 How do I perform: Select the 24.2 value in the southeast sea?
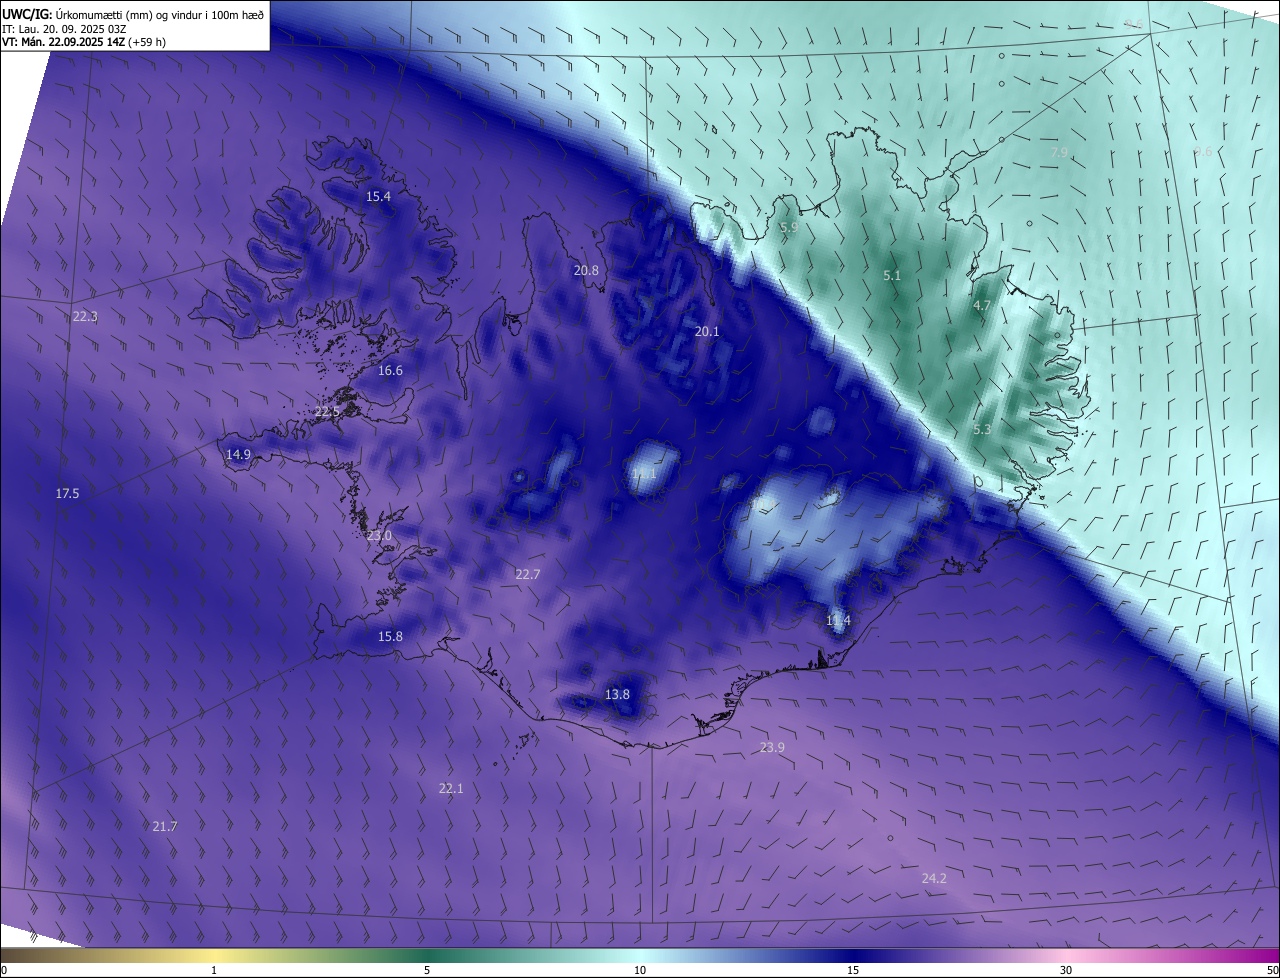pyautogui.click(x=934, y=879)
